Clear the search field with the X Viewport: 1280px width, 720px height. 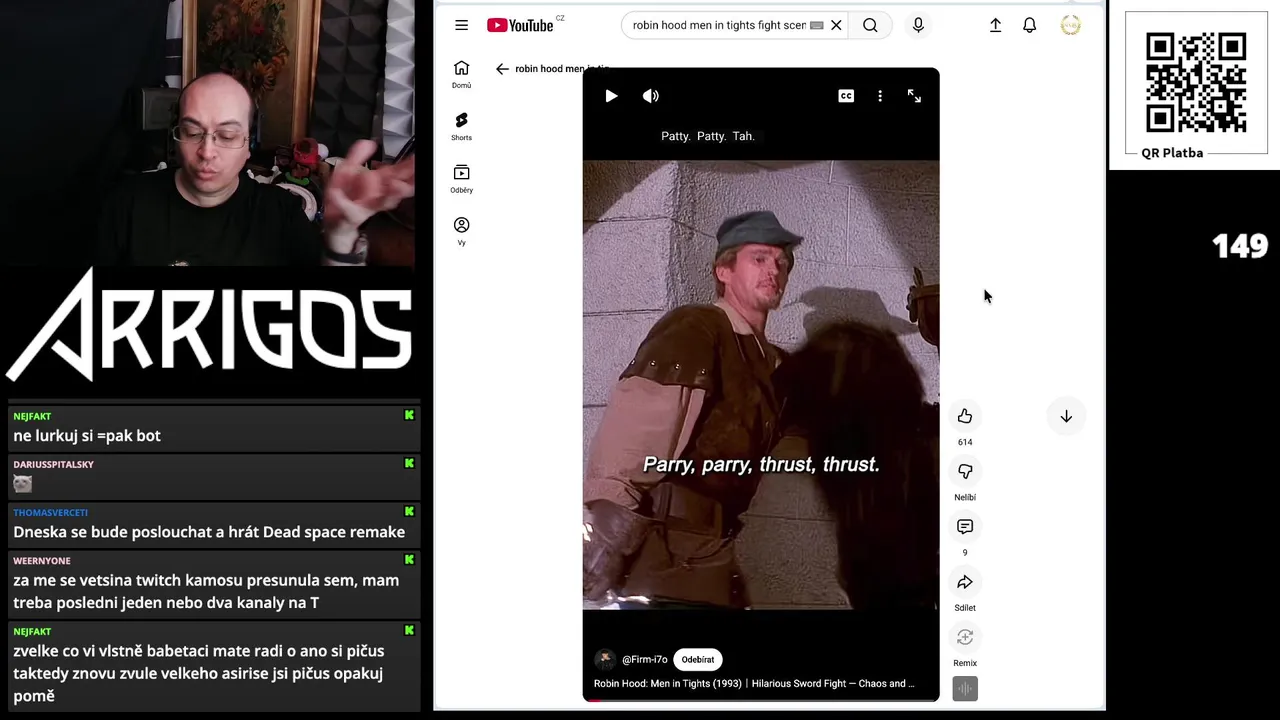[836, 25]
